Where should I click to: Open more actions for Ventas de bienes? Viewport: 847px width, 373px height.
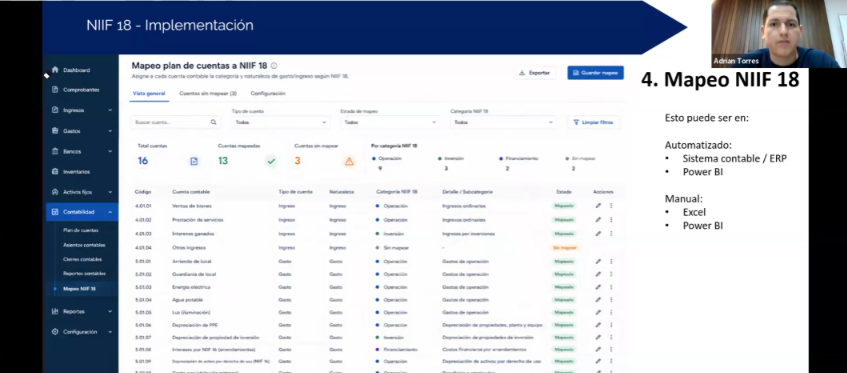pyautogui.click(x=611, y=206)
